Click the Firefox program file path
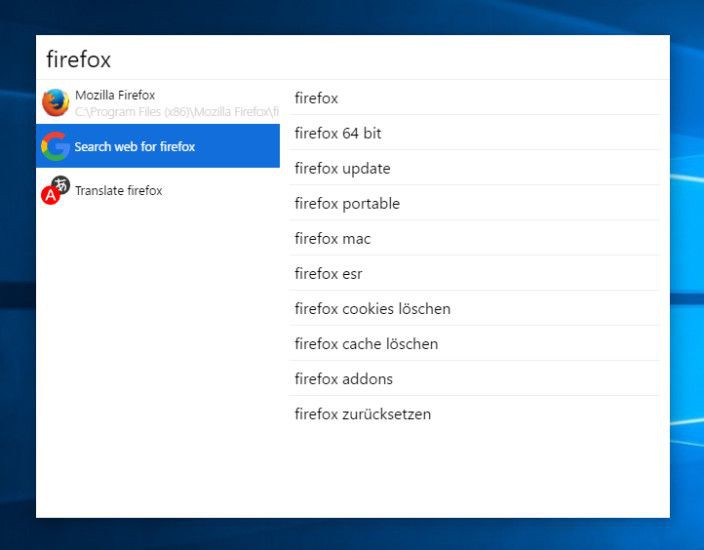This screenshot has width=704, height=550. click(177, 111)
